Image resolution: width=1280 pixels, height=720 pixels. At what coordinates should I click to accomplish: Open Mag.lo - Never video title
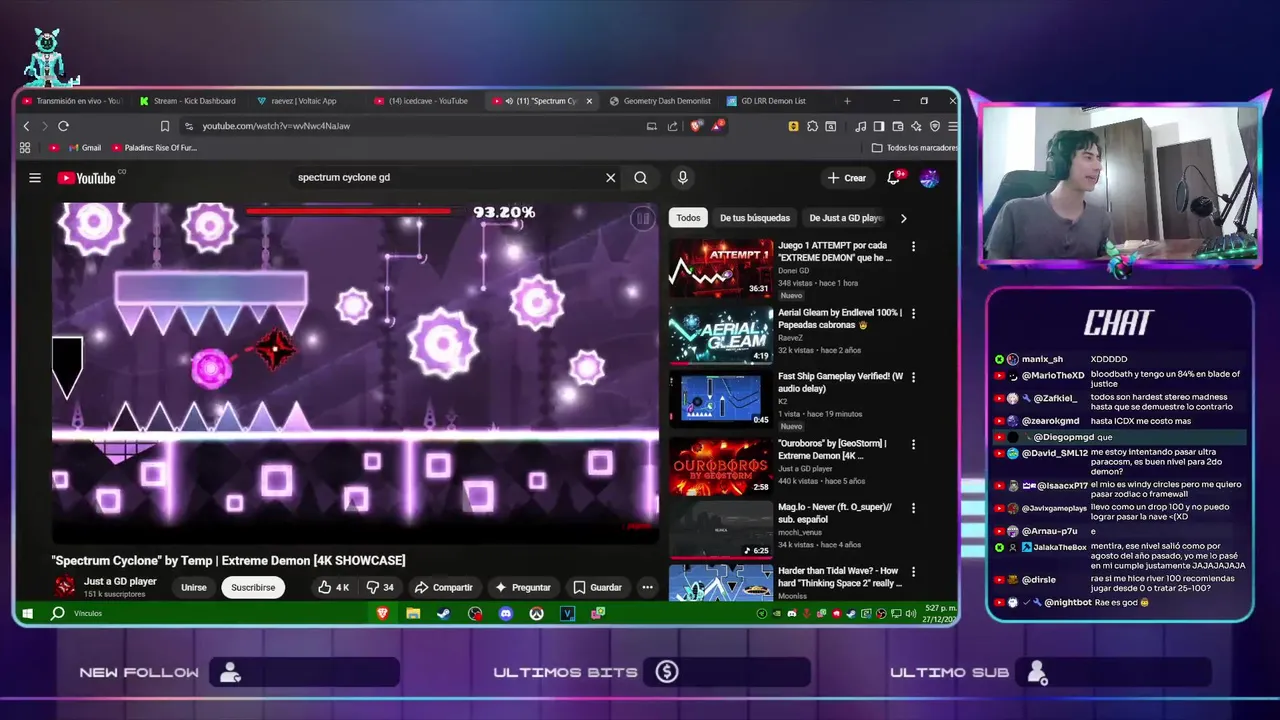pos(835,513)
